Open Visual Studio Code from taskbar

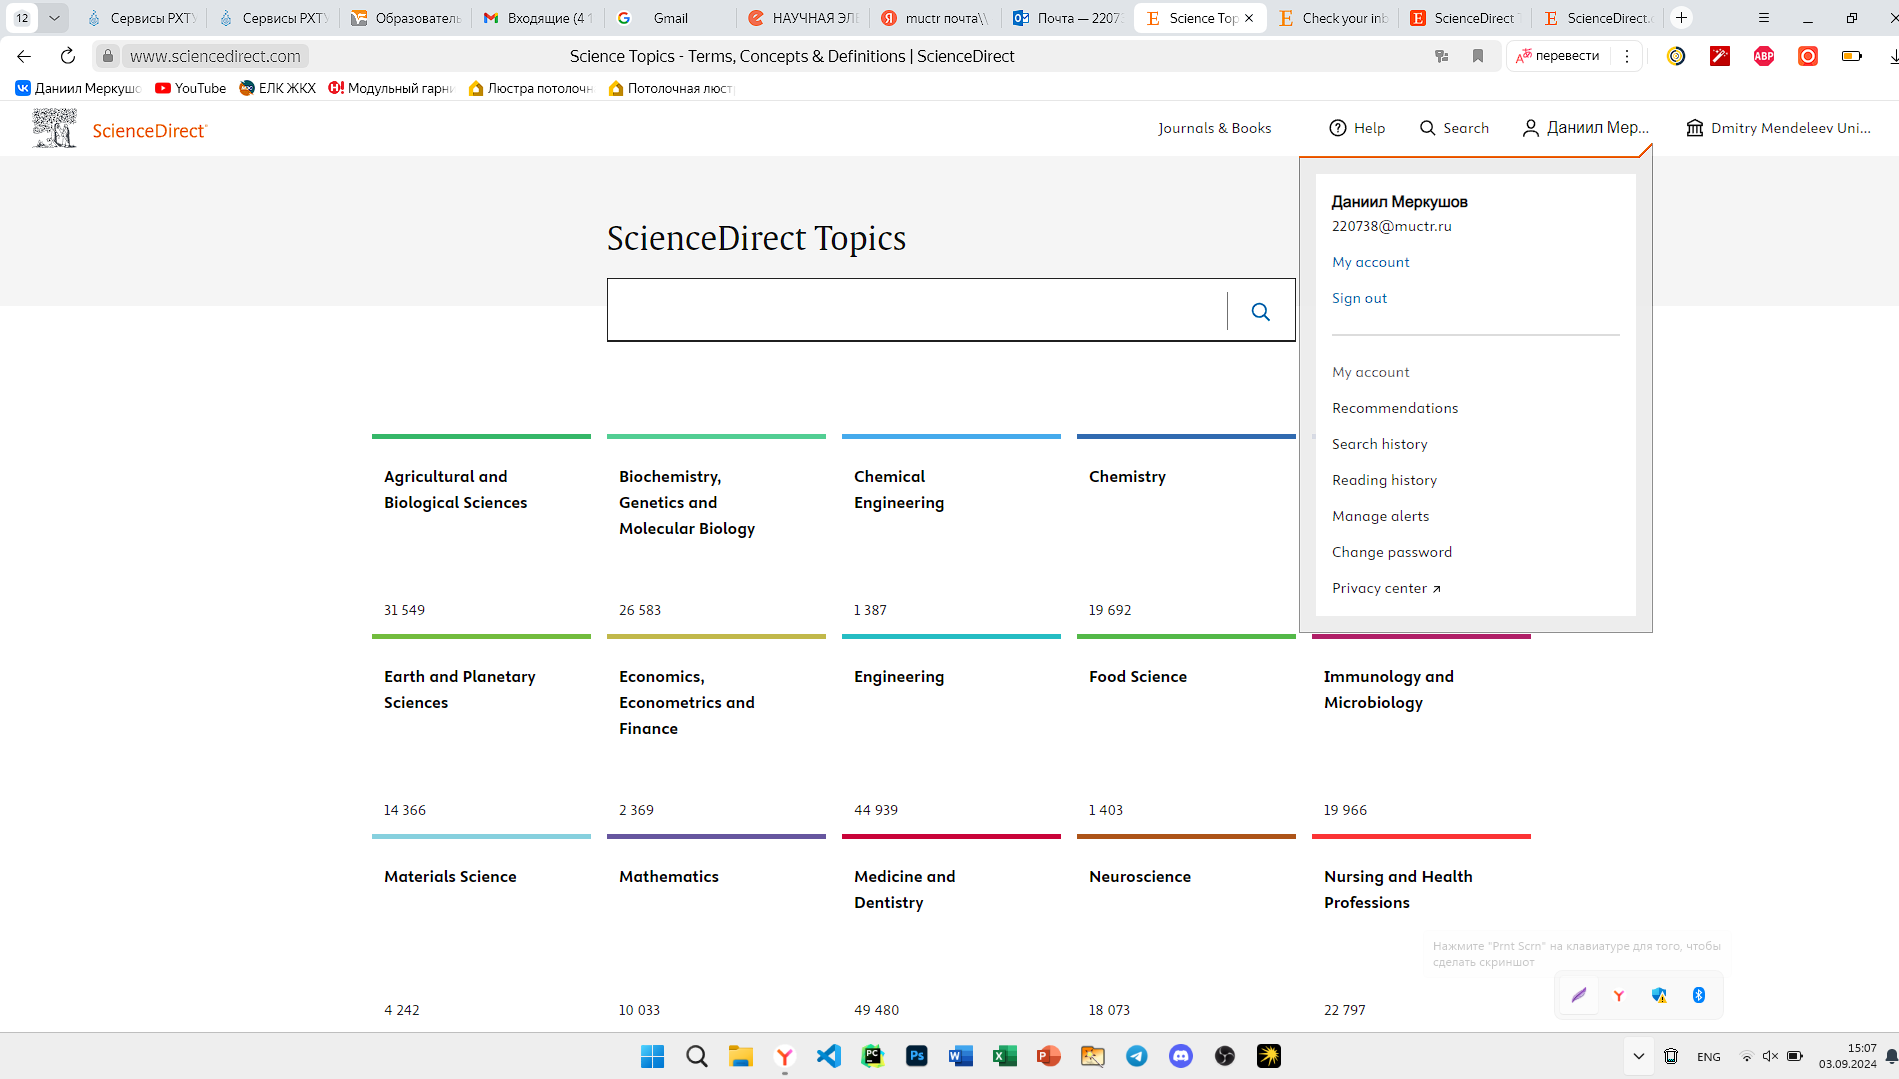(829, 1056)
